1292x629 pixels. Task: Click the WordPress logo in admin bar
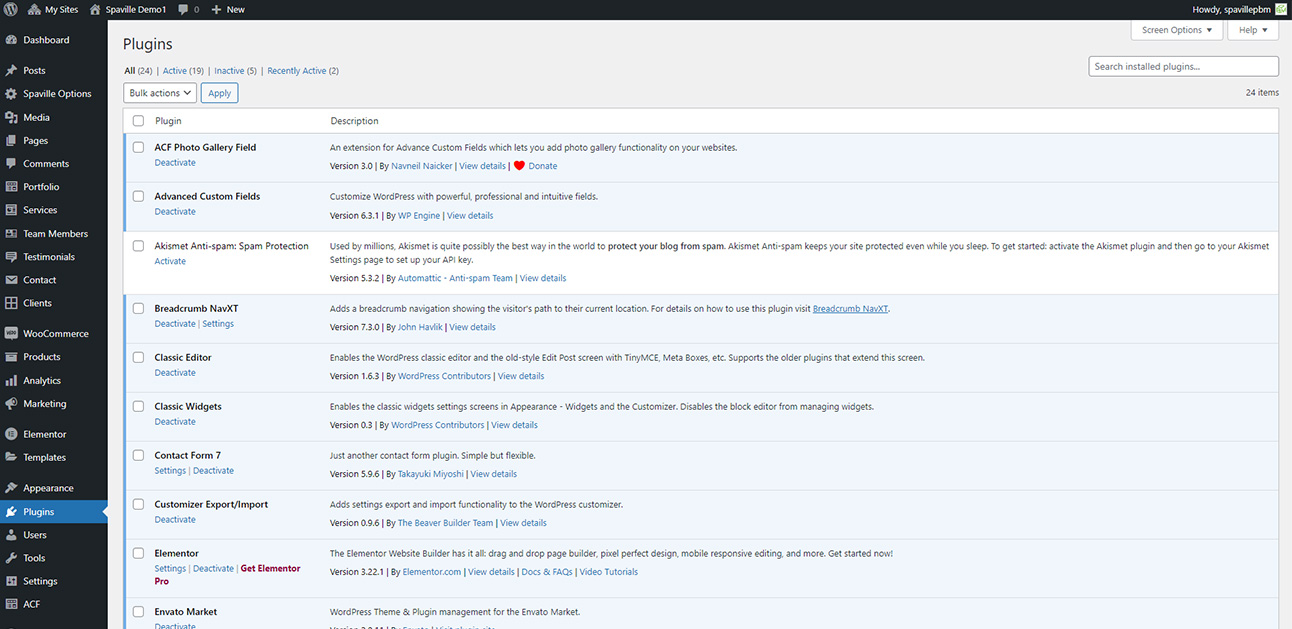[x=11, y=9]
